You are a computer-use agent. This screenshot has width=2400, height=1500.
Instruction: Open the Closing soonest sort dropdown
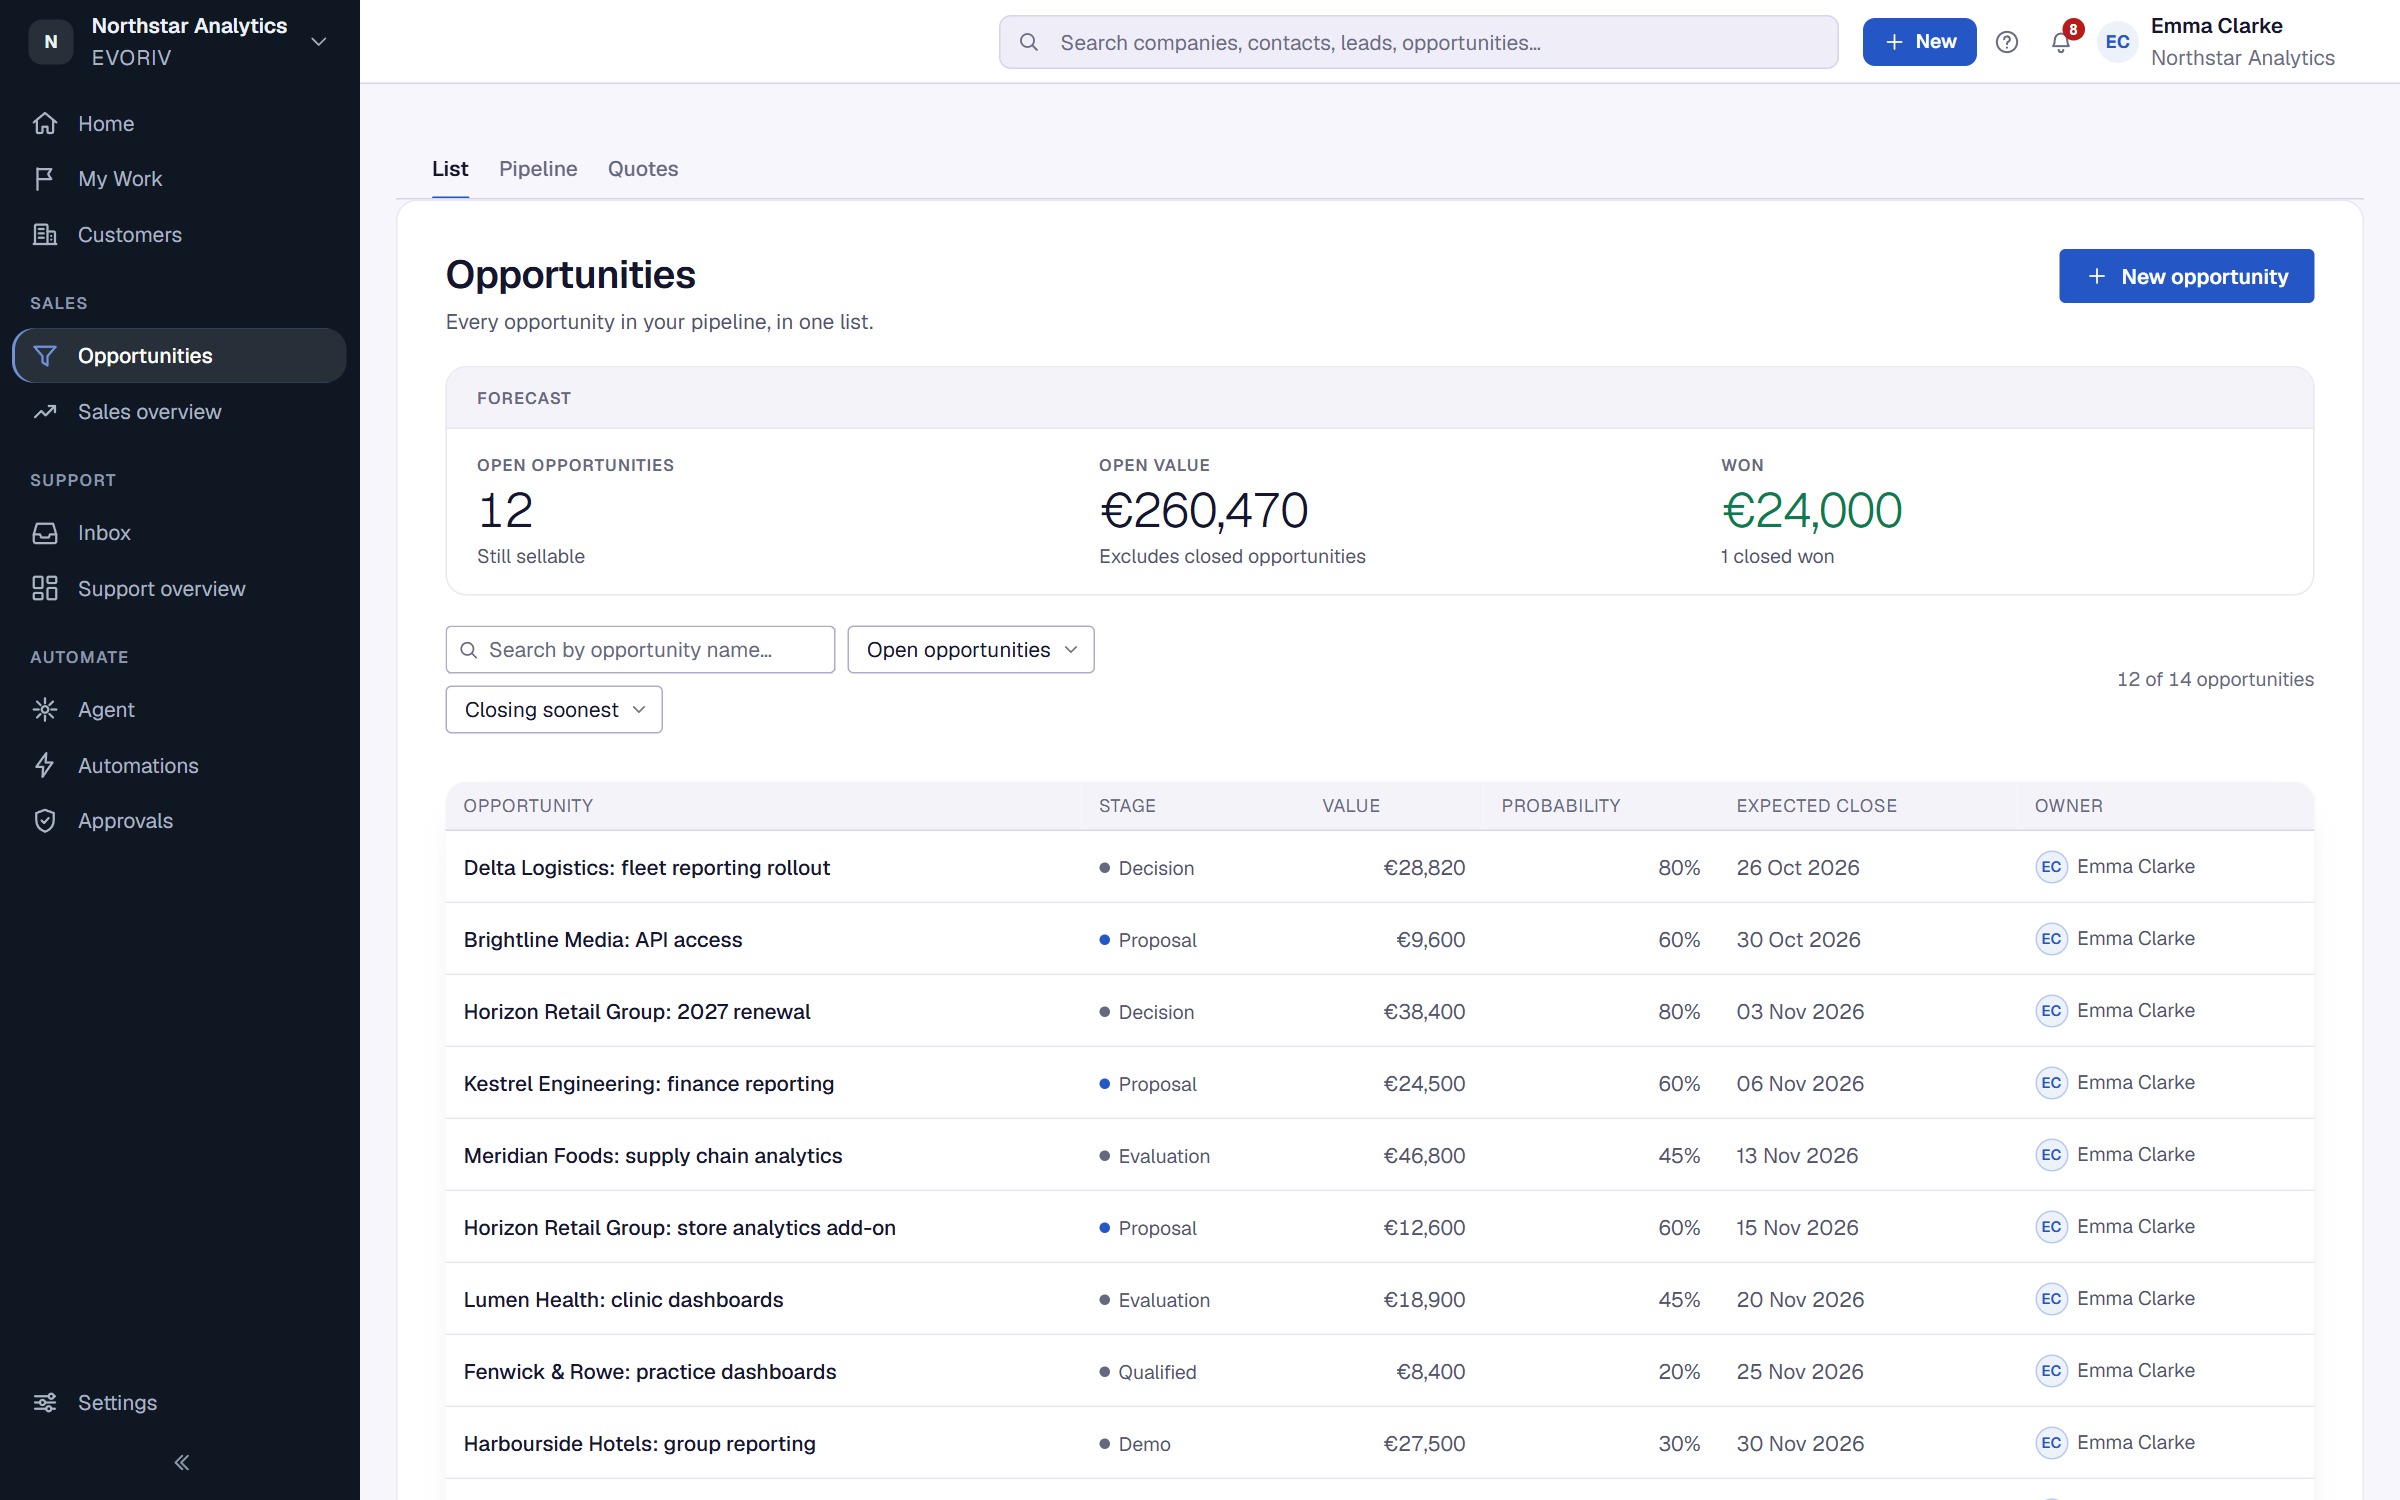(x=554, y=710)
